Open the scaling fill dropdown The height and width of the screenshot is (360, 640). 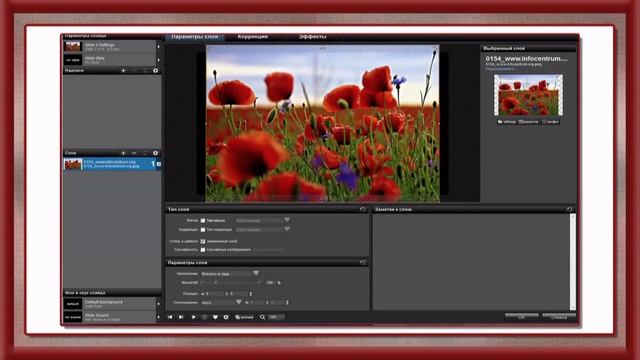[230, 273]
